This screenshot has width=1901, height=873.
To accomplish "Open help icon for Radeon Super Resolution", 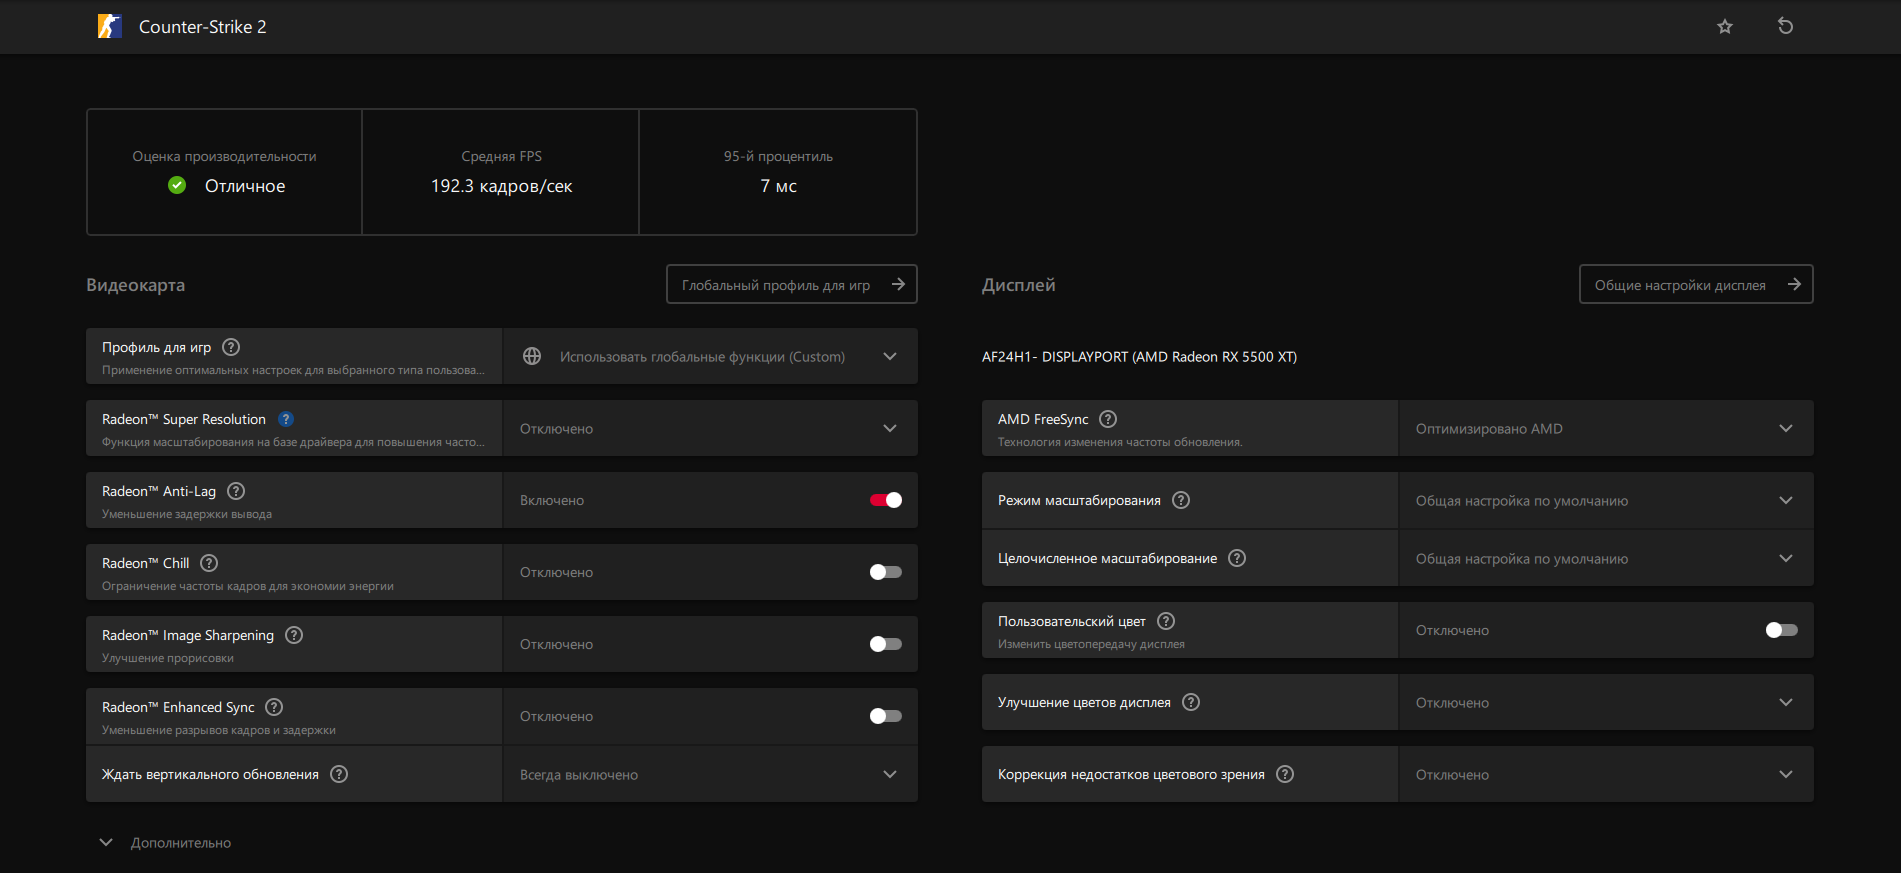I will (286, 420).
